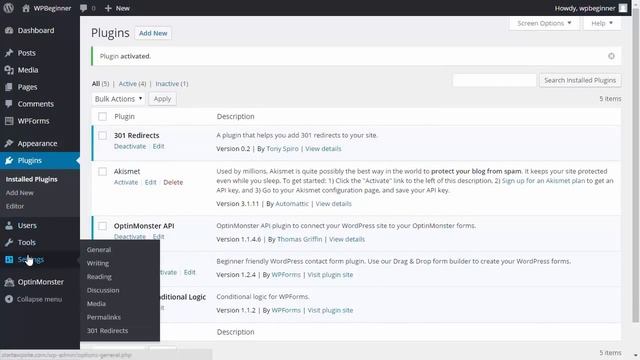Dismiss the Plugin activated notice
This screenshot has height=360, width=640.
[611, 56]
